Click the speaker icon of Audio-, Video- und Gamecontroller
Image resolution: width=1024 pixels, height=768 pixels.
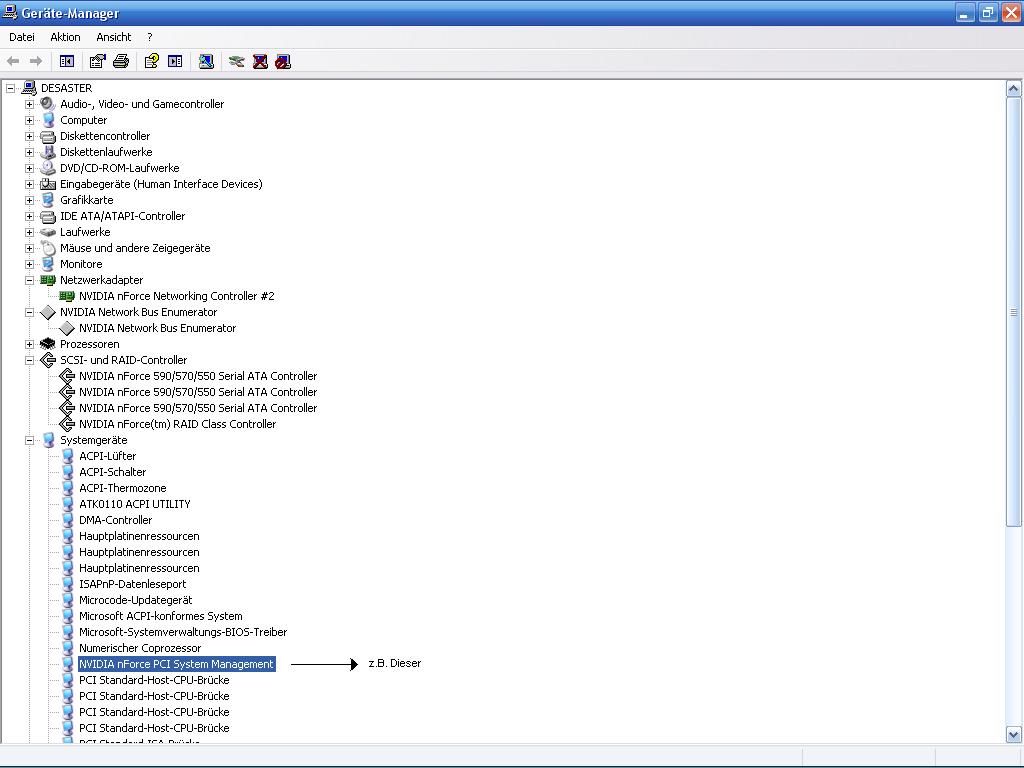coord(48,104)
